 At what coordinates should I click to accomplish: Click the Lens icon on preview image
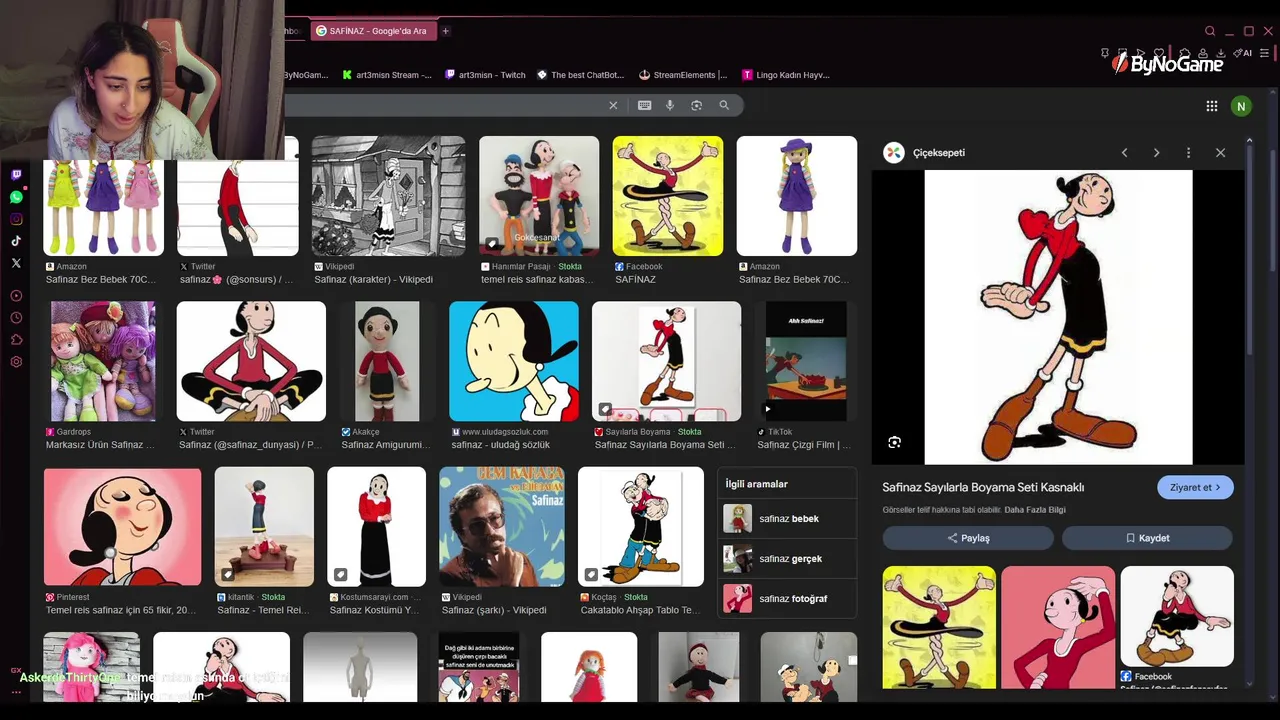tap(894, 442)
